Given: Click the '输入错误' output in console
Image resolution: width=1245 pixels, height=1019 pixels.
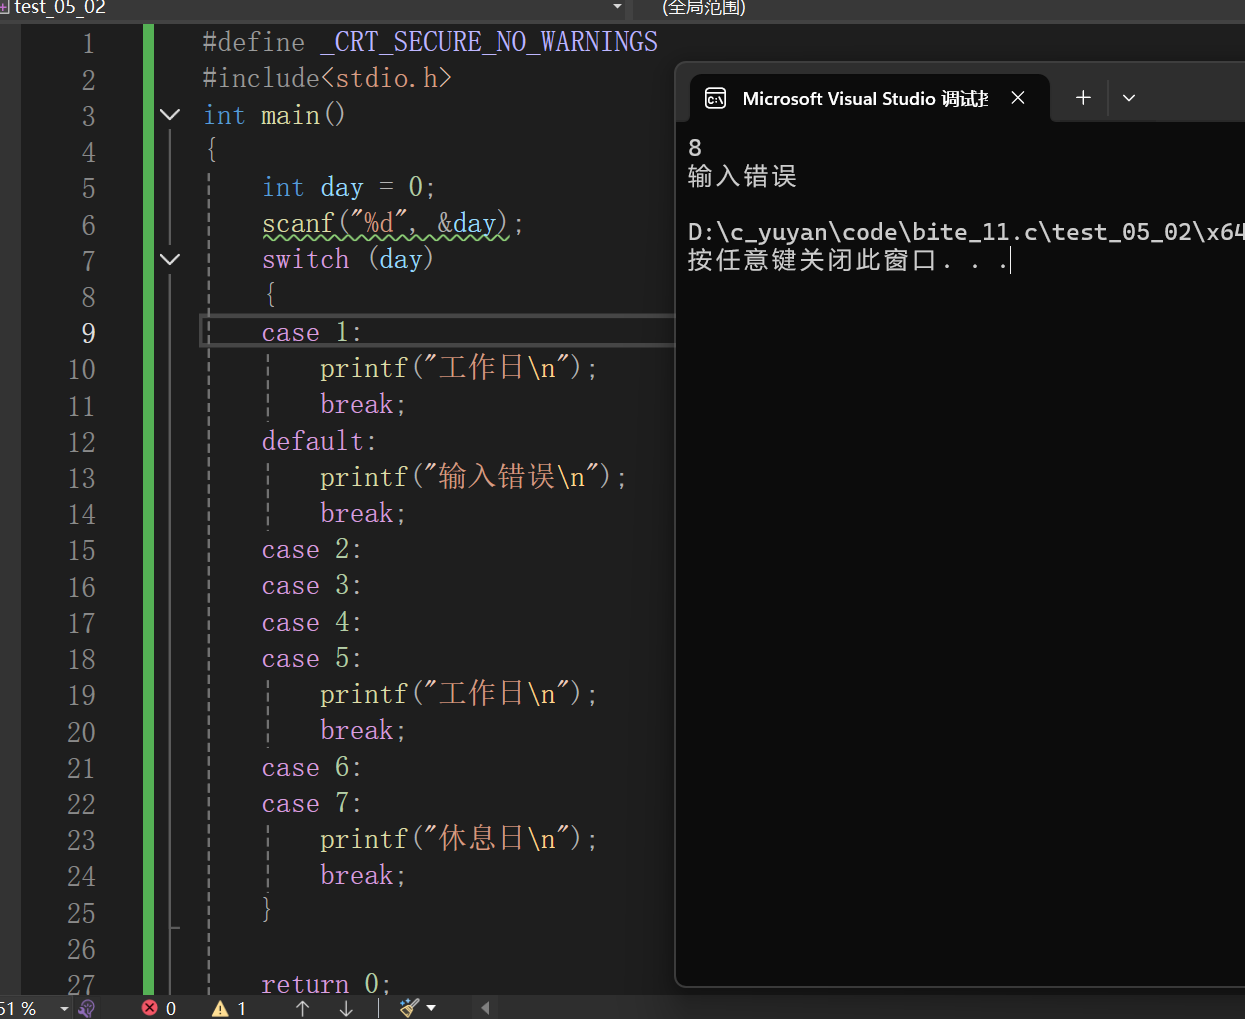Looking at the screenshot, I should [x=742, y=177].
